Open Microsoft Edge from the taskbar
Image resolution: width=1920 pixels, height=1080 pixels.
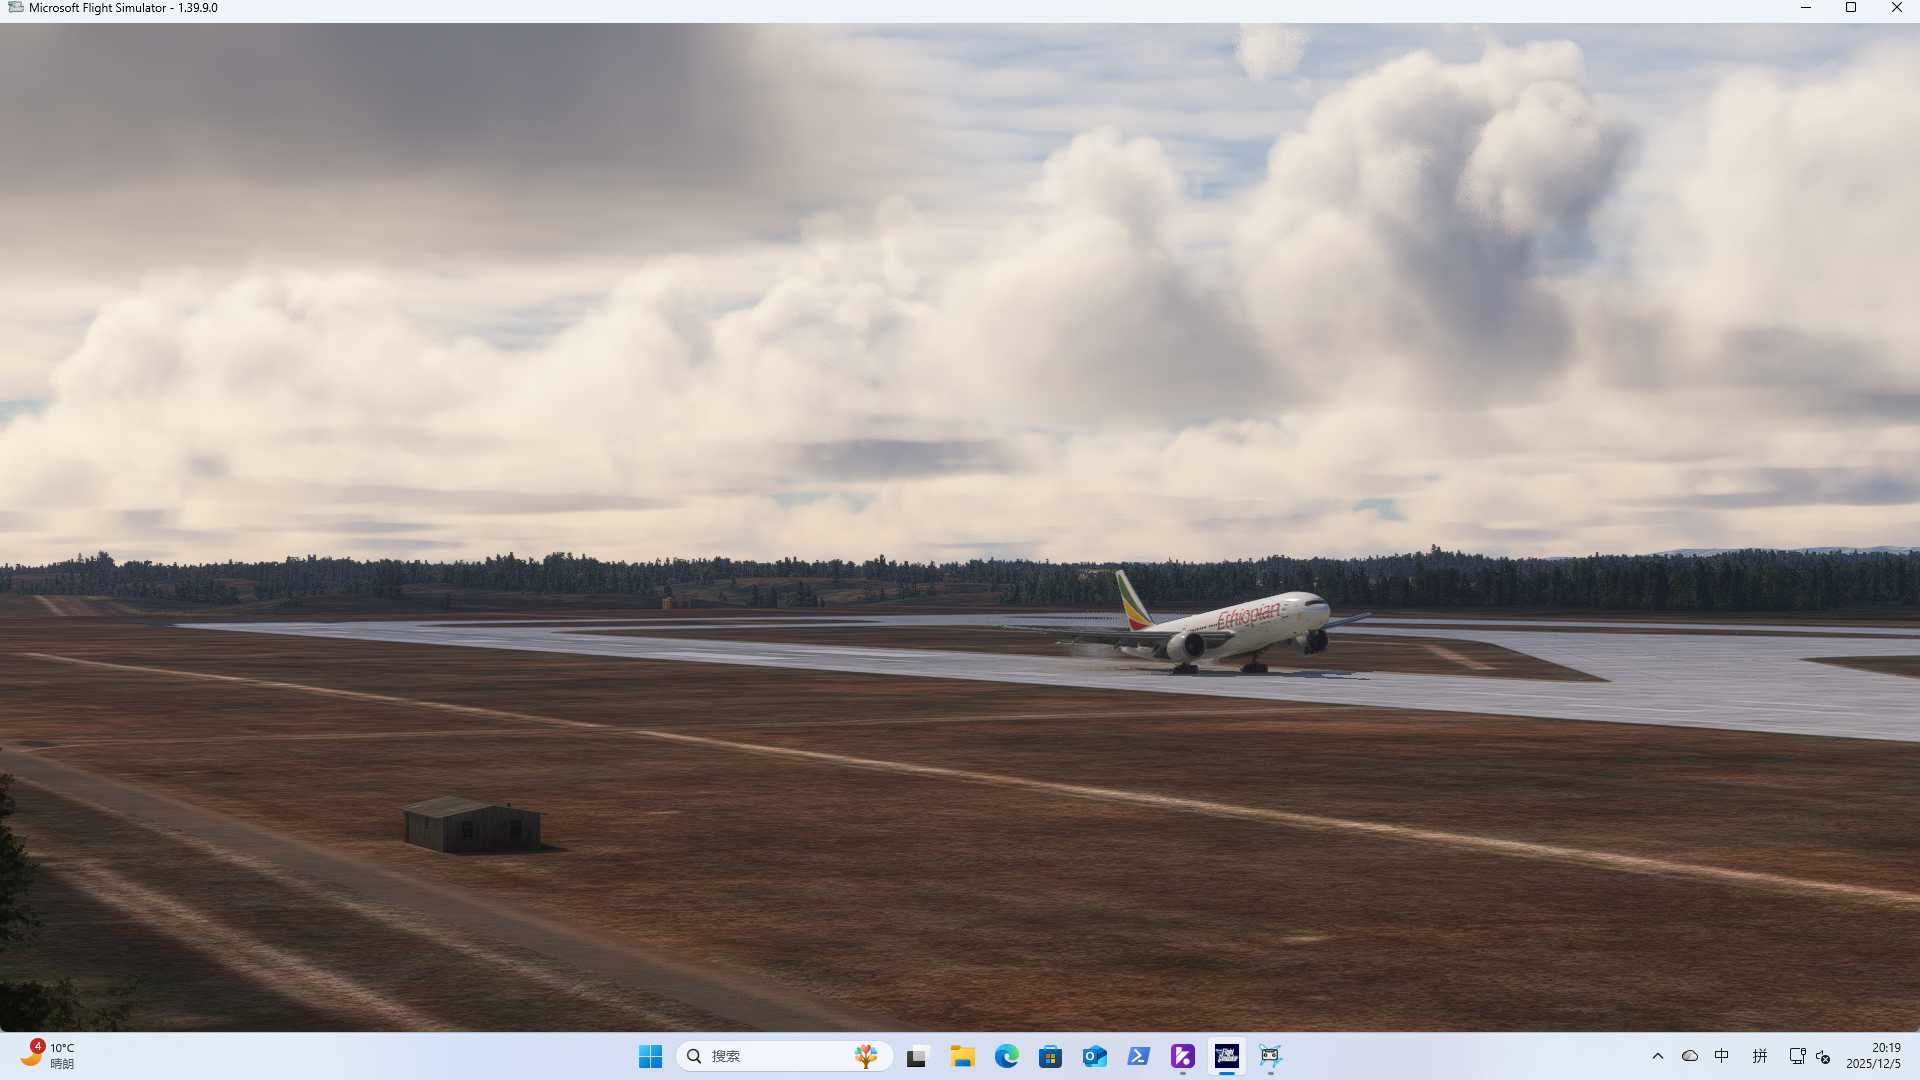1007,1056
